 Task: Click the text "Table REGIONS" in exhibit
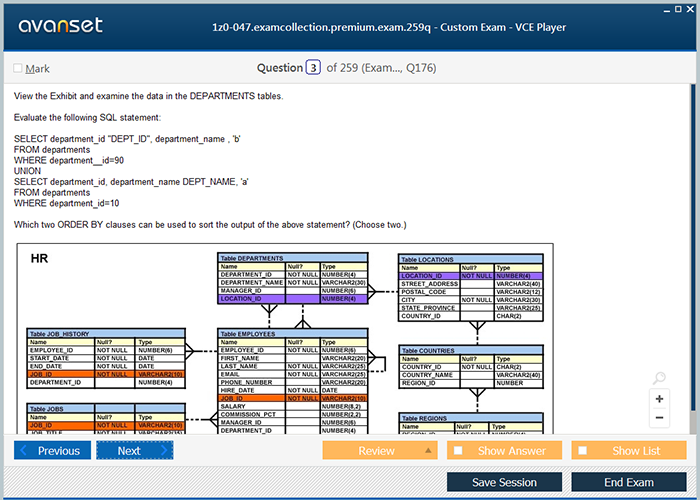tap(424, 419)
